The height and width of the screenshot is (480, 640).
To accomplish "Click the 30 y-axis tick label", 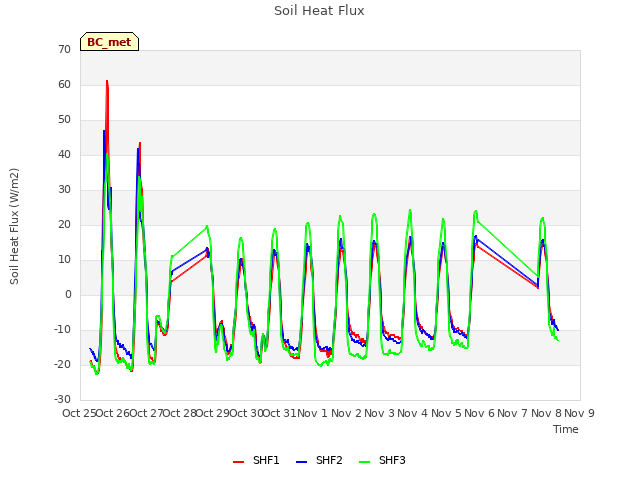I will (x=64, y=189).
